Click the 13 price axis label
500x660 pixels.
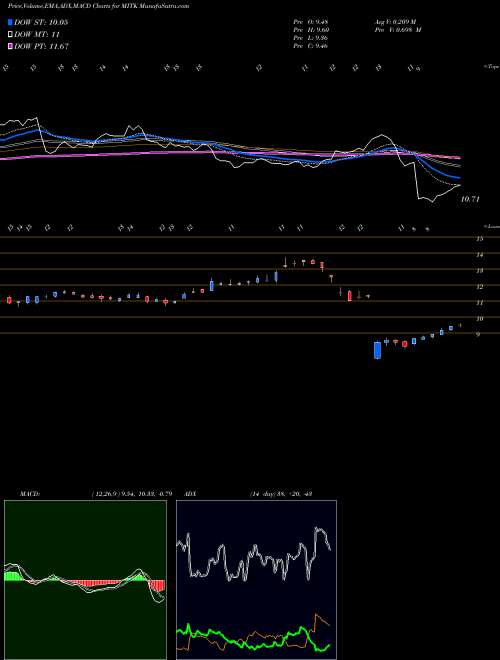479,271
